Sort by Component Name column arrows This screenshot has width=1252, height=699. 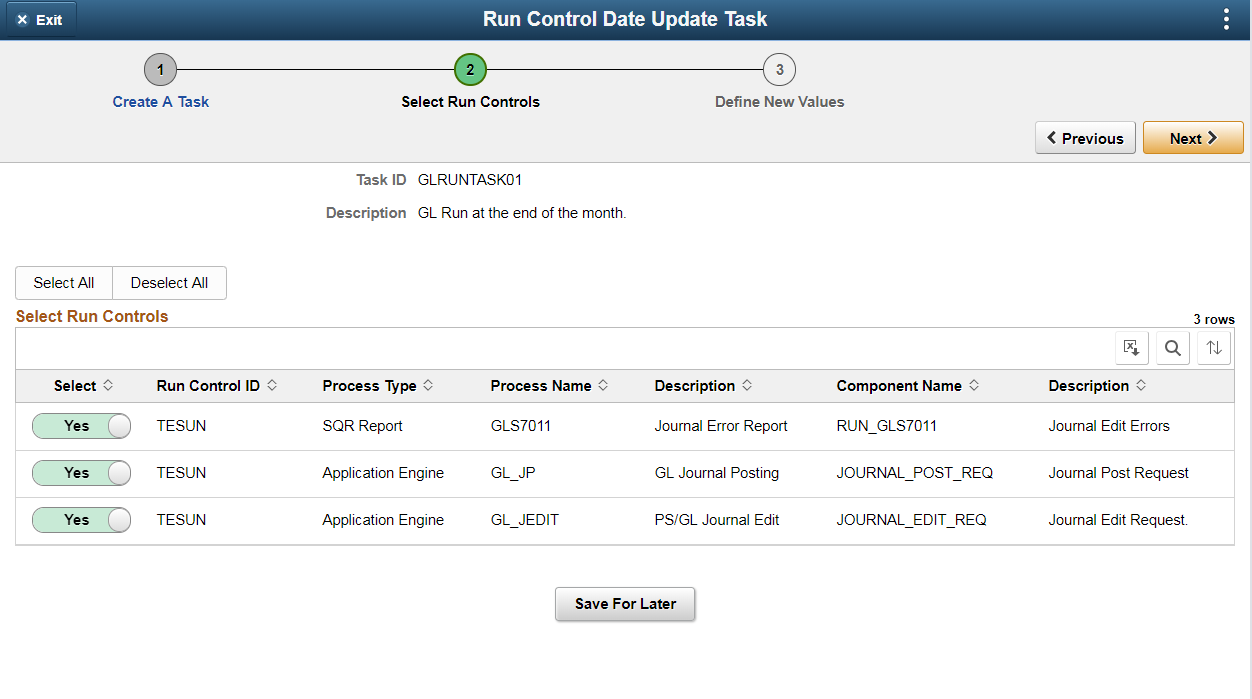point(974,386)
